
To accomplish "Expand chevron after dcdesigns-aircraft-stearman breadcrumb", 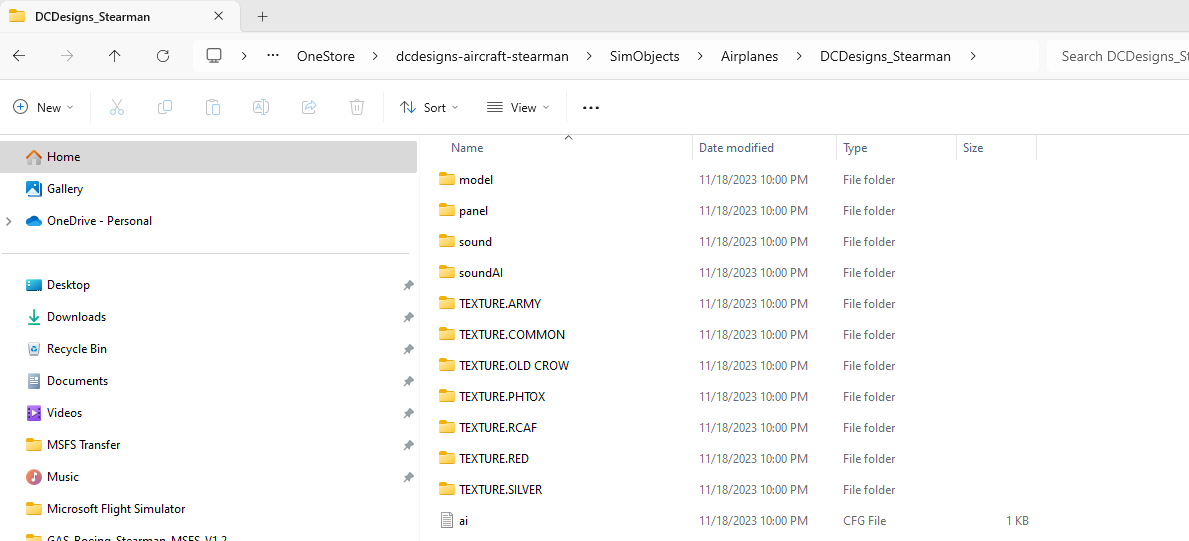I will [589, 55].
